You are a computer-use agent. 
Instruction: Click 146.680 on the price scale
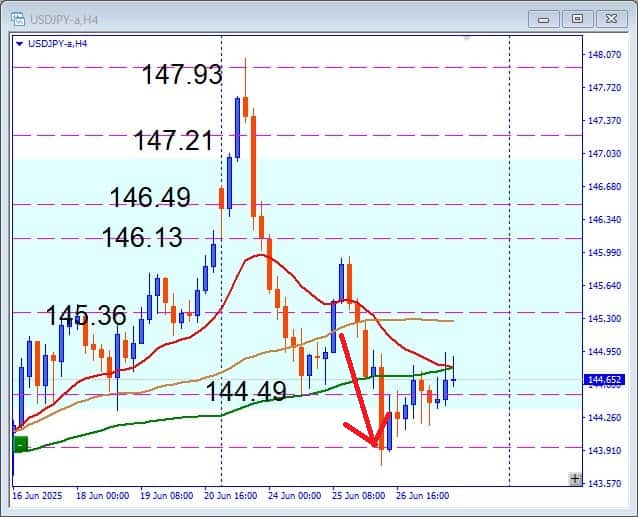tap(605, 187)
